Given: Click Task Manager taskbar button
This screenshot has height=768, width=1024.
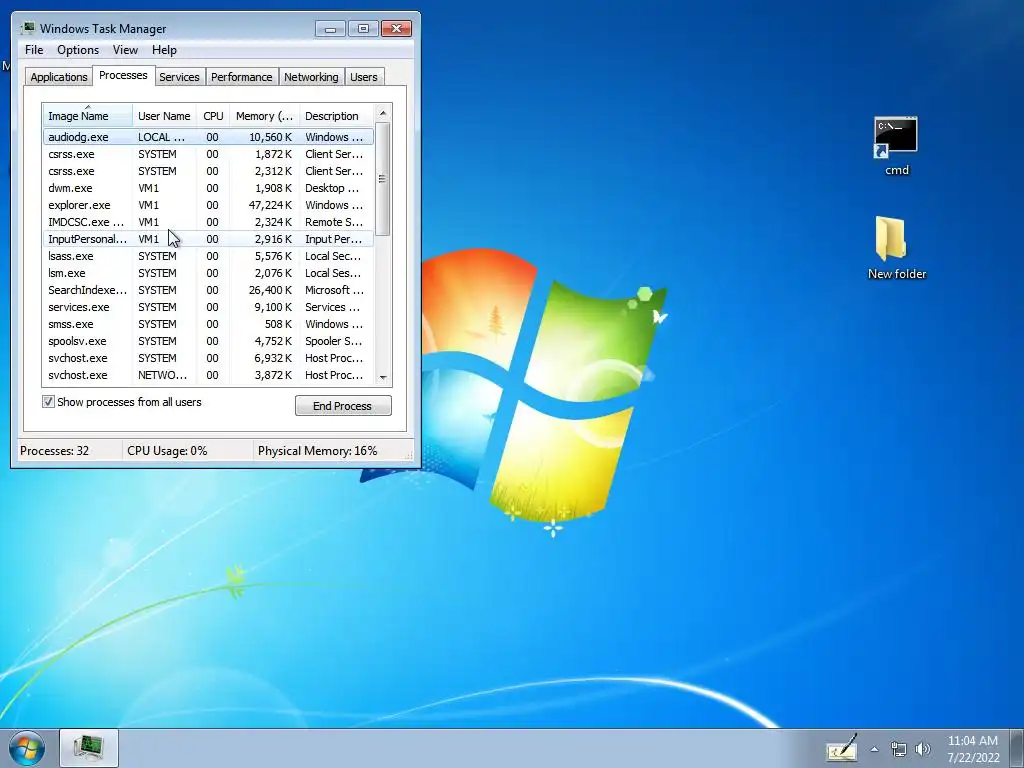Looking at the screenshot, I should (x=89, y=748).
